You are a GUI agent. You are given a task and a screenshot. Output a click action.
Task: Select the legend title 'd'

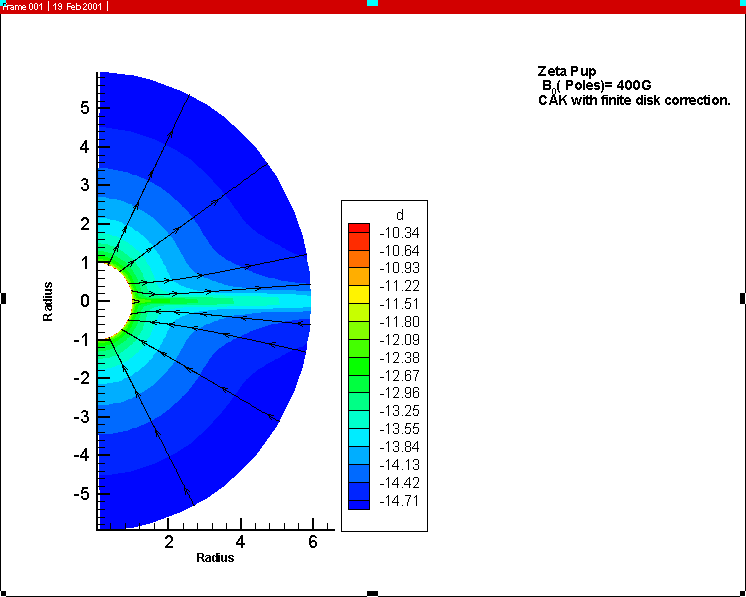click(x=400, y=214)
